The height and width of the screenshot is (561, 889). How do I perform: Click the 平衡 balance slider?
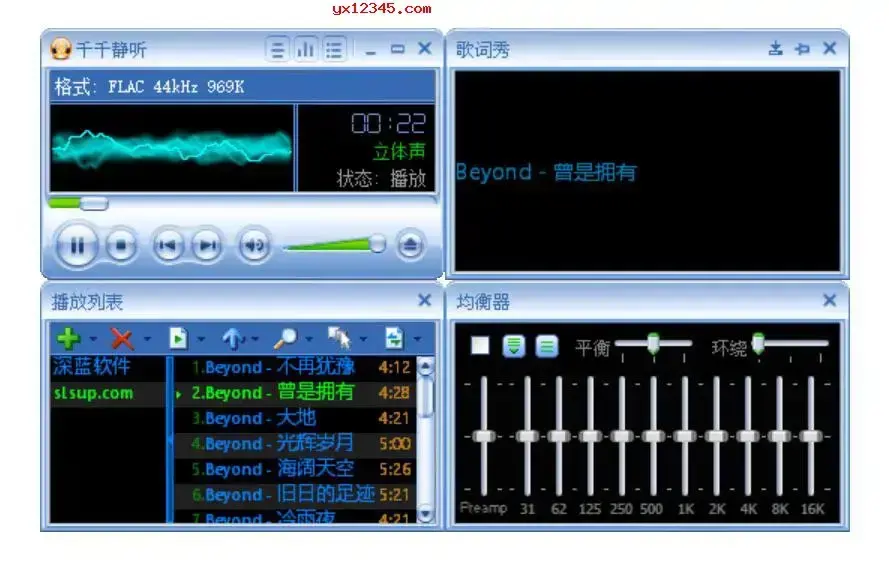tap(653, 344)
